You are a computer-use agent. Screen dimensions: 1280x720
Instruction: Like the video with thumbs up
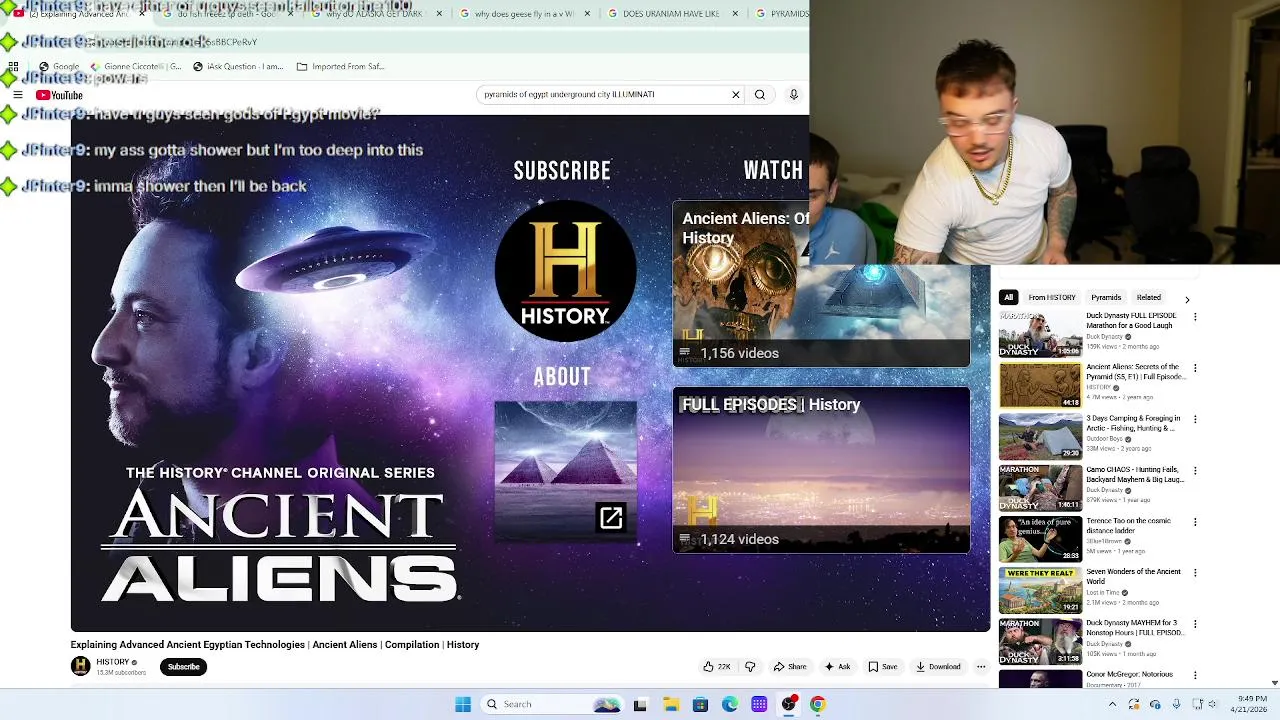coord(716,667)
